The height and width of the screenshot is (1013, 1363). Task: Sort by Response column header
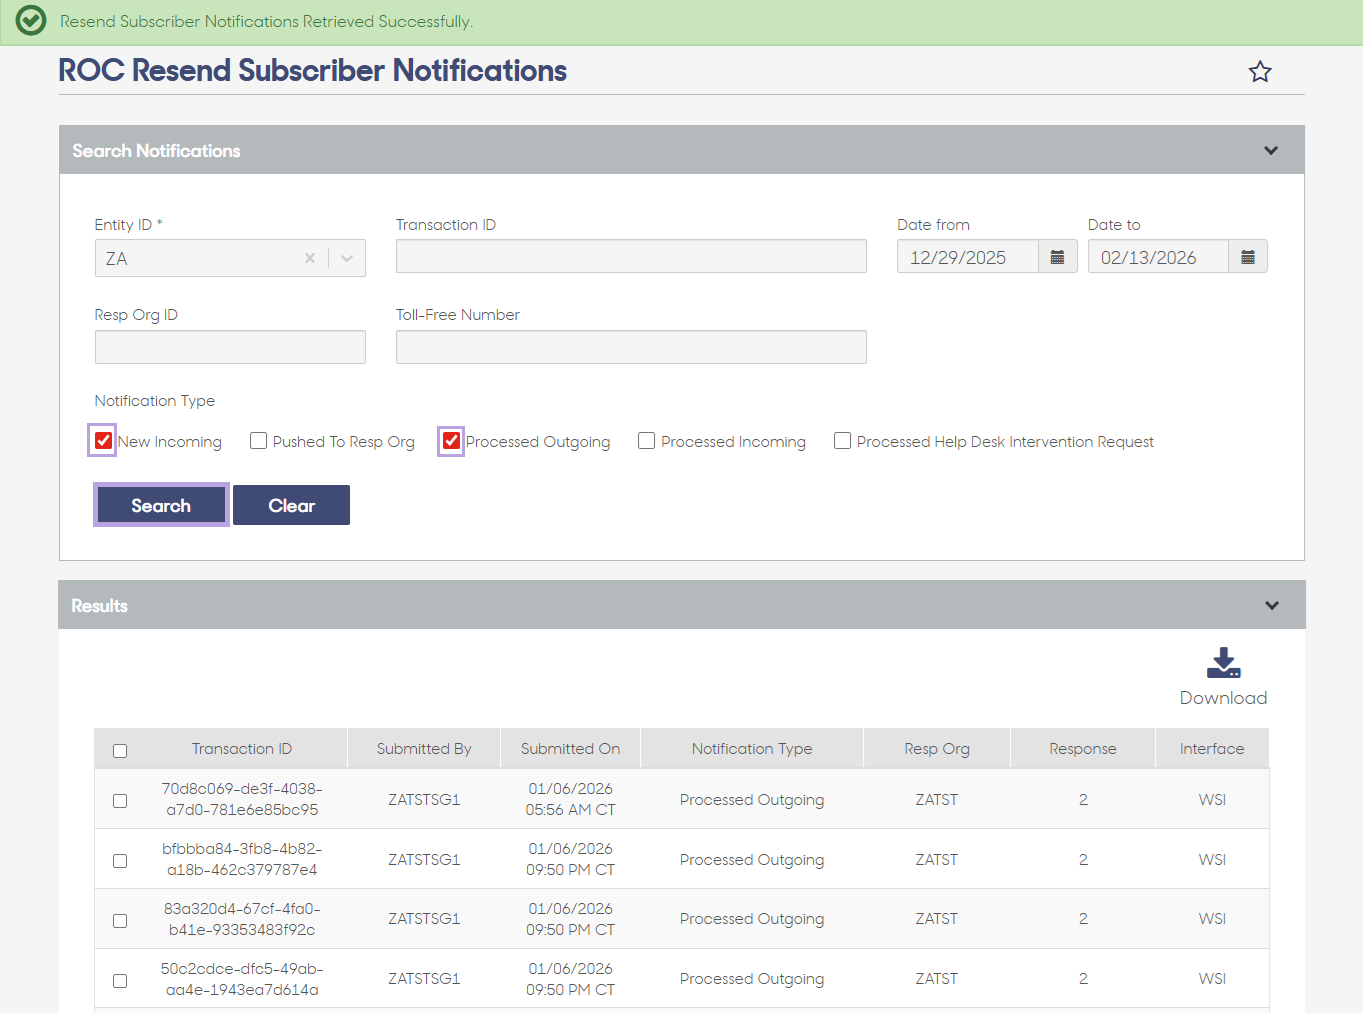(x=1083, y=749)
